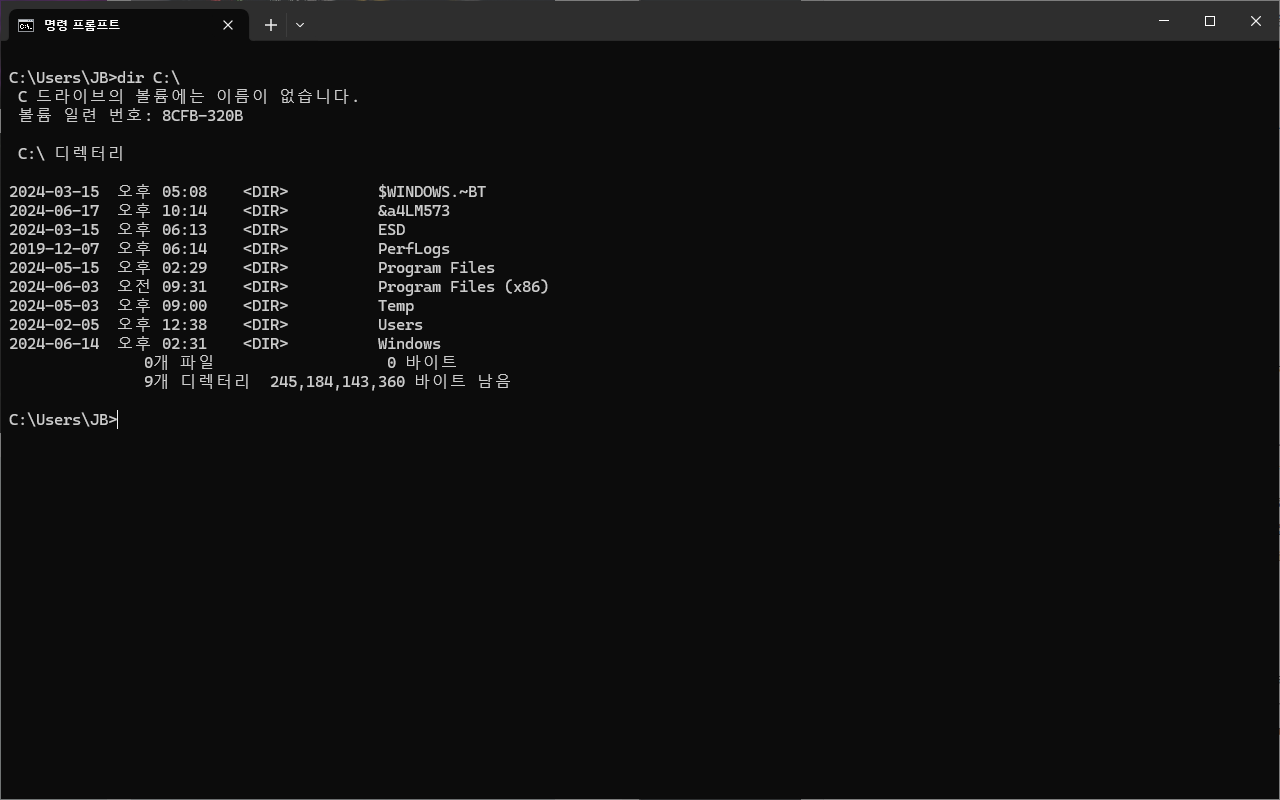
Task: Click the 245,184,143,360 free bytes value
Action: pos(338,382)
